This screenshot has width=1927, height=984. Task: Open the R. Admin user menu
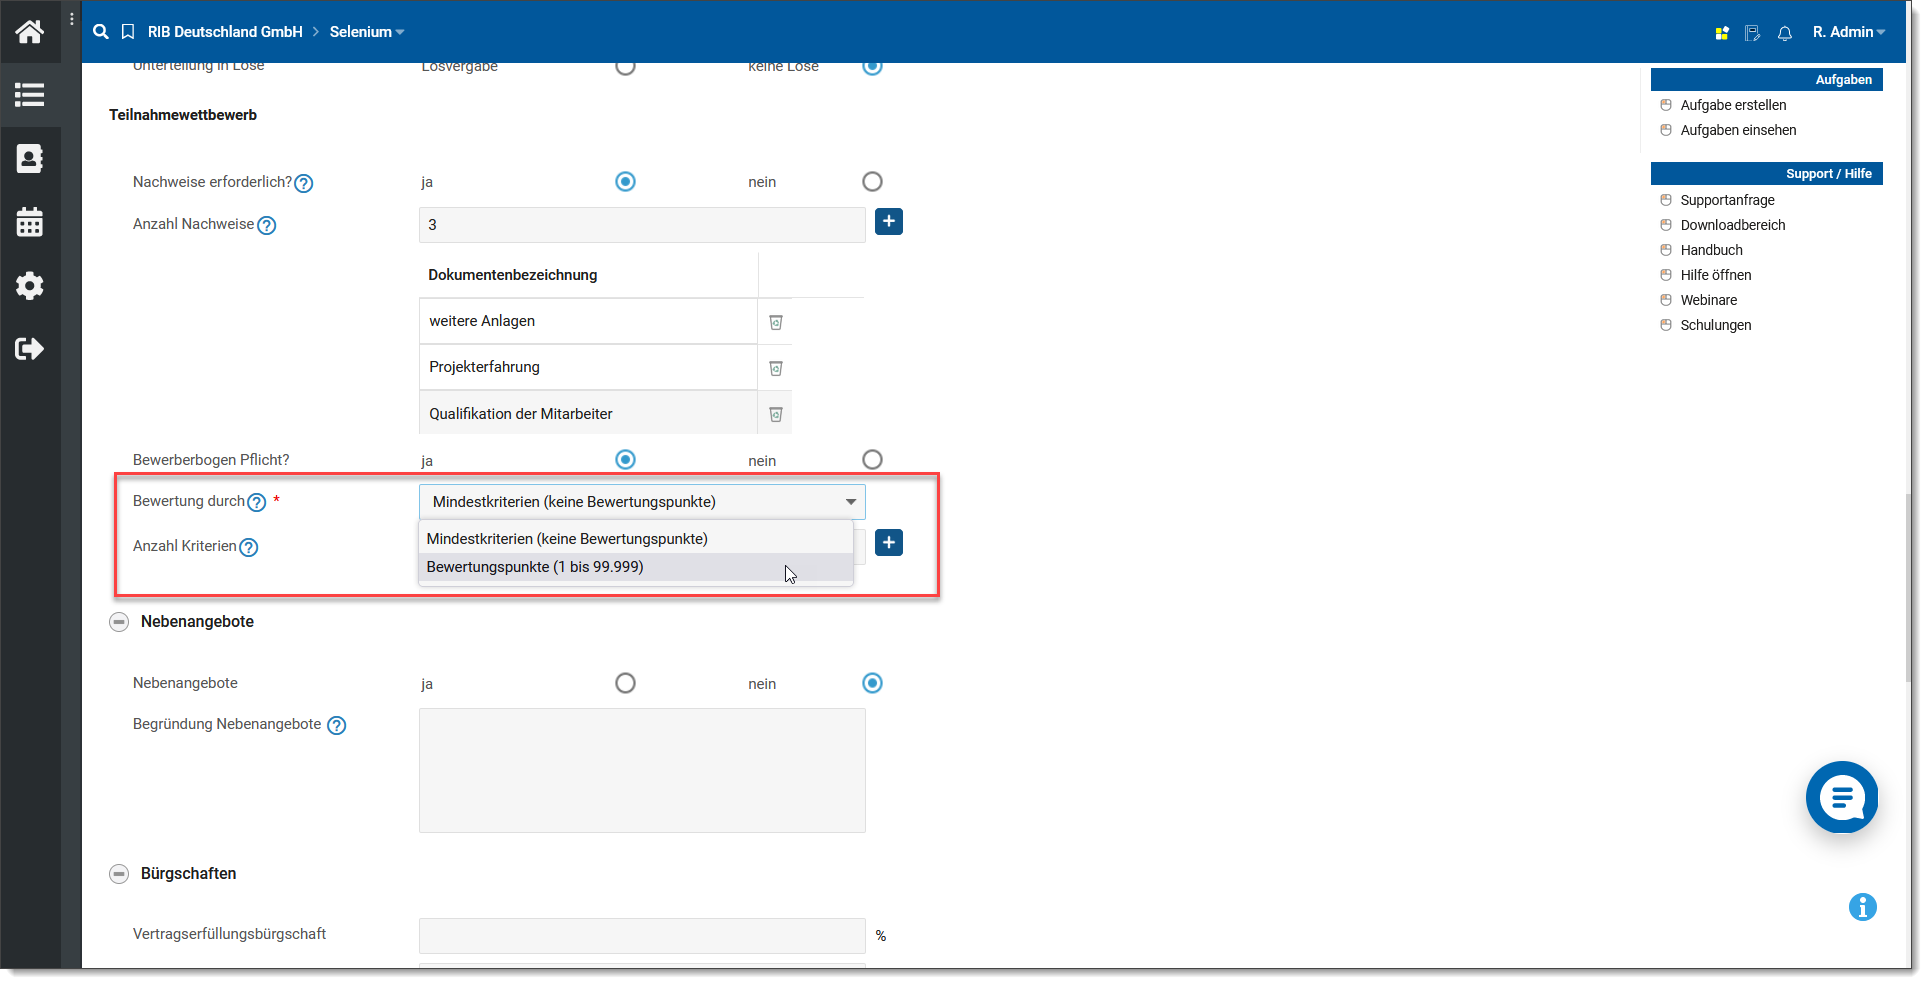pyautogui.click(x=1848, y=32)
